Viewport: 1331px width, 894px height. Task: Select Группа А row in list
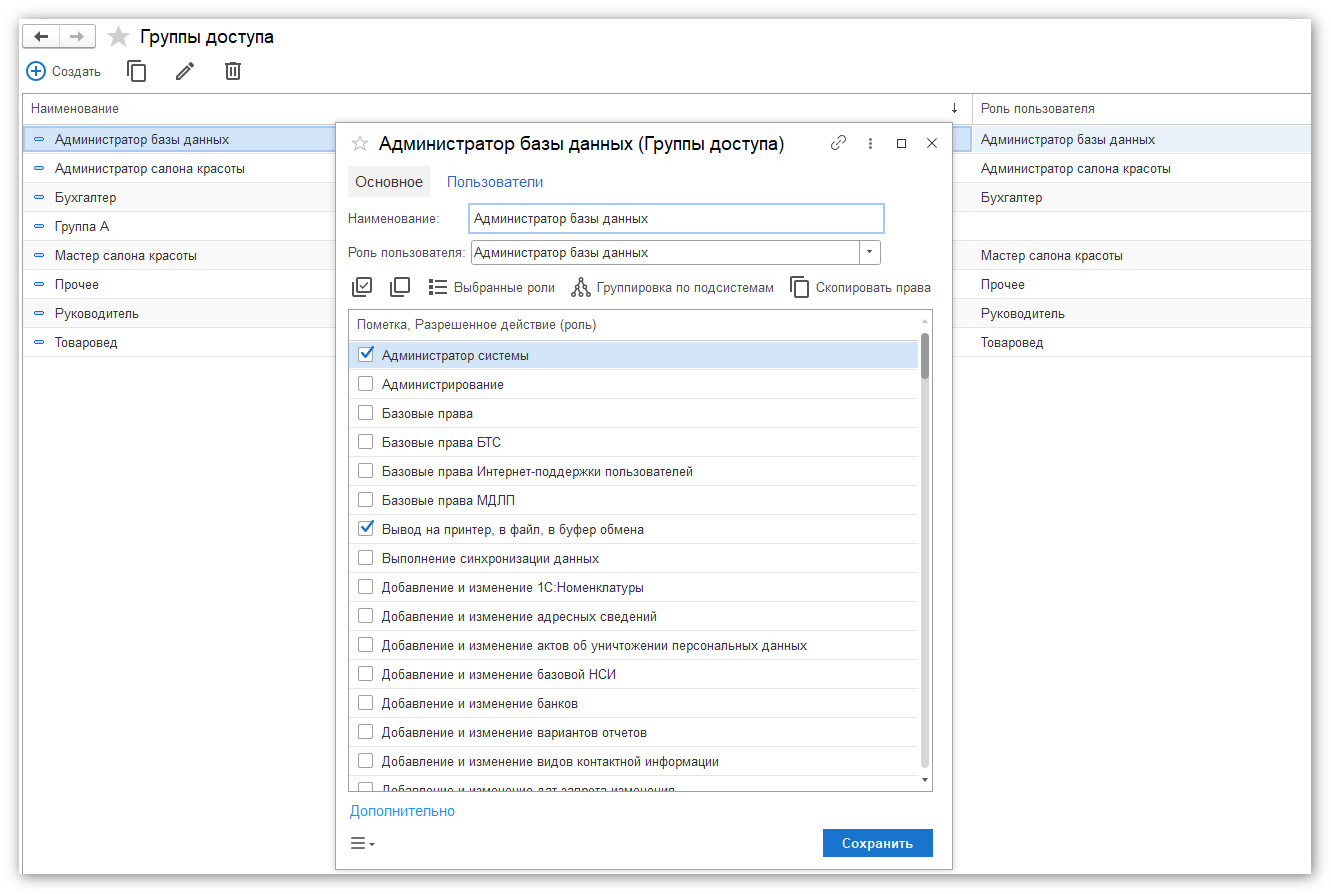click(x=179, y=227)
